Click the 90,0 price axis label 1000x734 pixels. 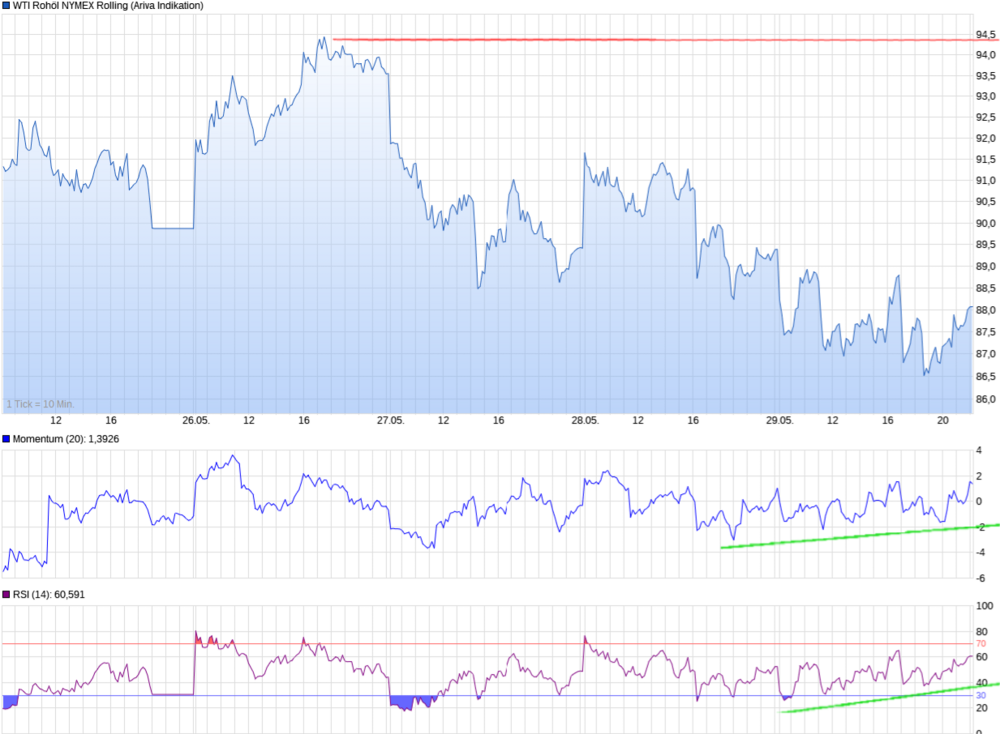coord(985,223)
